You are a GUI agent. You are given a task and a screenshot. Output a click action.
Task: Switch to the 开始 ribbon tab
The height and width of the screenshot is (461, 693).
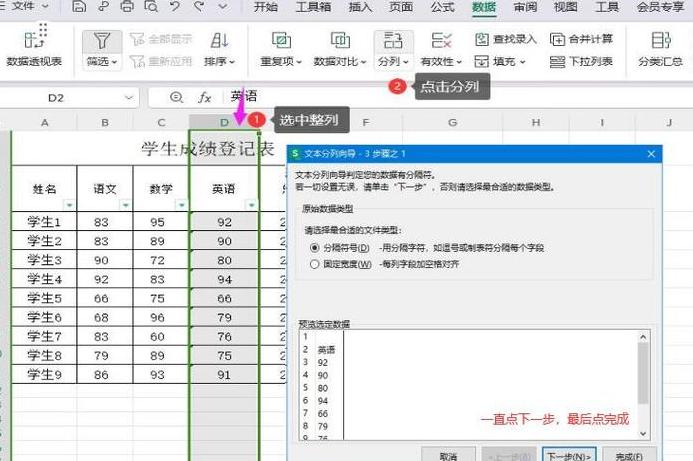(x=266, y=7)
